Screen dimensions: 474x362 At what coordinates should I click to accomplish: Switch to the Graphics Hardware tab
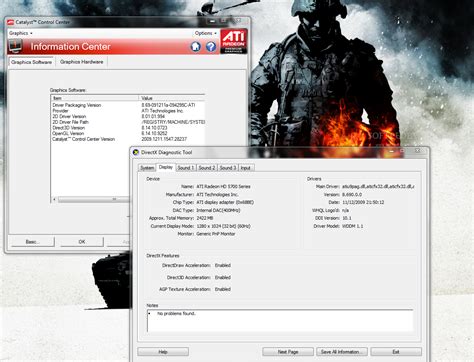click(x=82, y=62)
